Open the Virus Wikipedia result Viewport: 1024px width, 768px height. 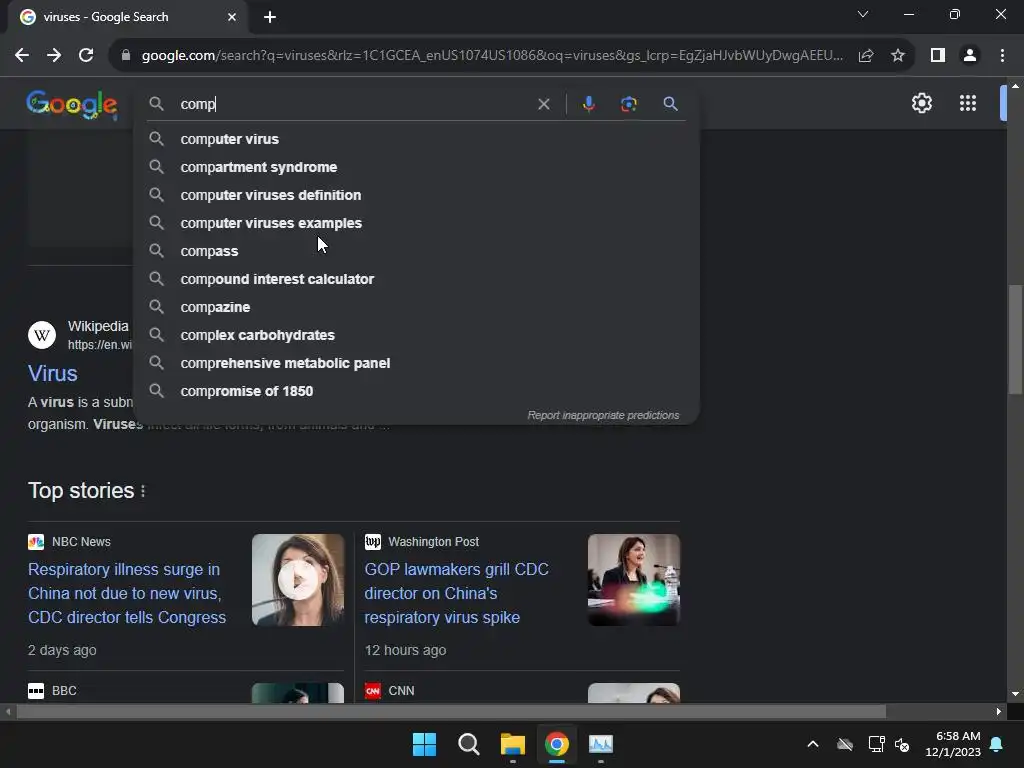tap(53, 374)
